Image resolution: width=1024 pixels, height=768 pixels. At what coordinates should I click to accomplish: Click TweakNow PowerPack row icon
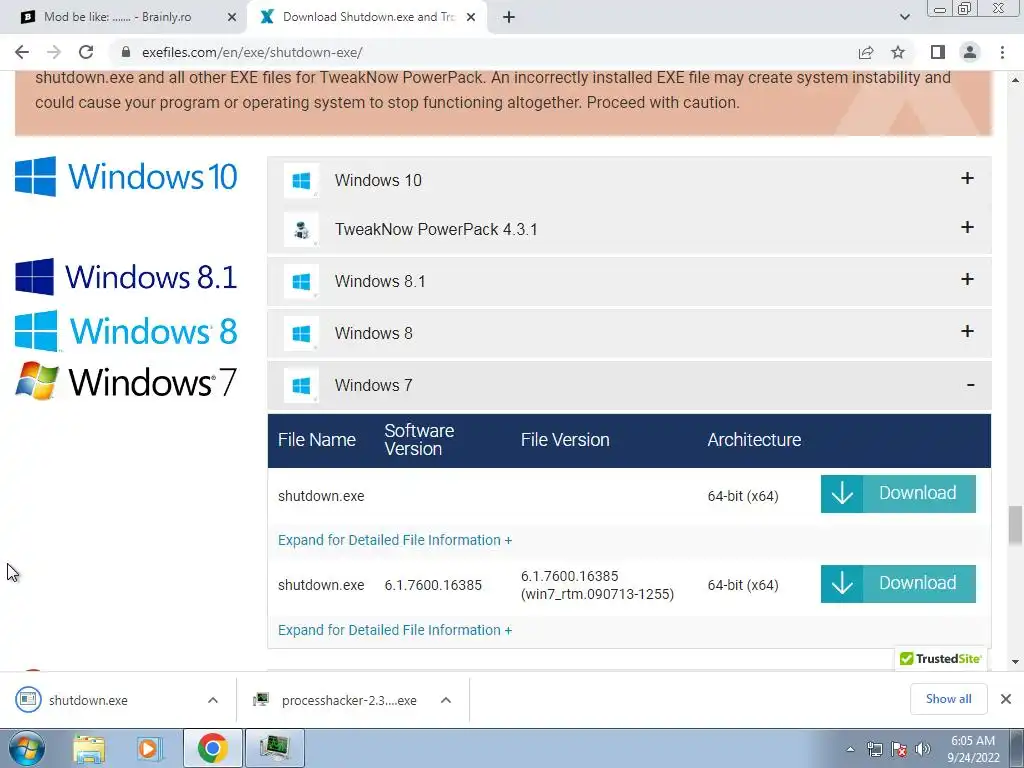pyautogui.click(x=302, y=229)
